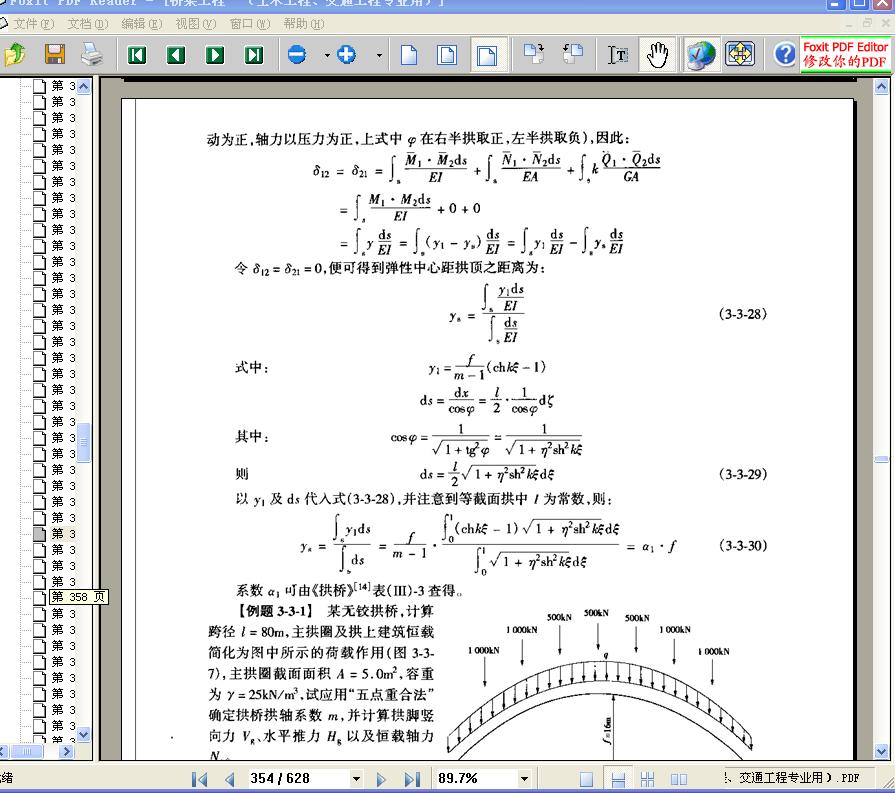The image size is (895, 793).
Task: Print the document via the printer icon
Action: pyautogui.click(x=91, y=55)
